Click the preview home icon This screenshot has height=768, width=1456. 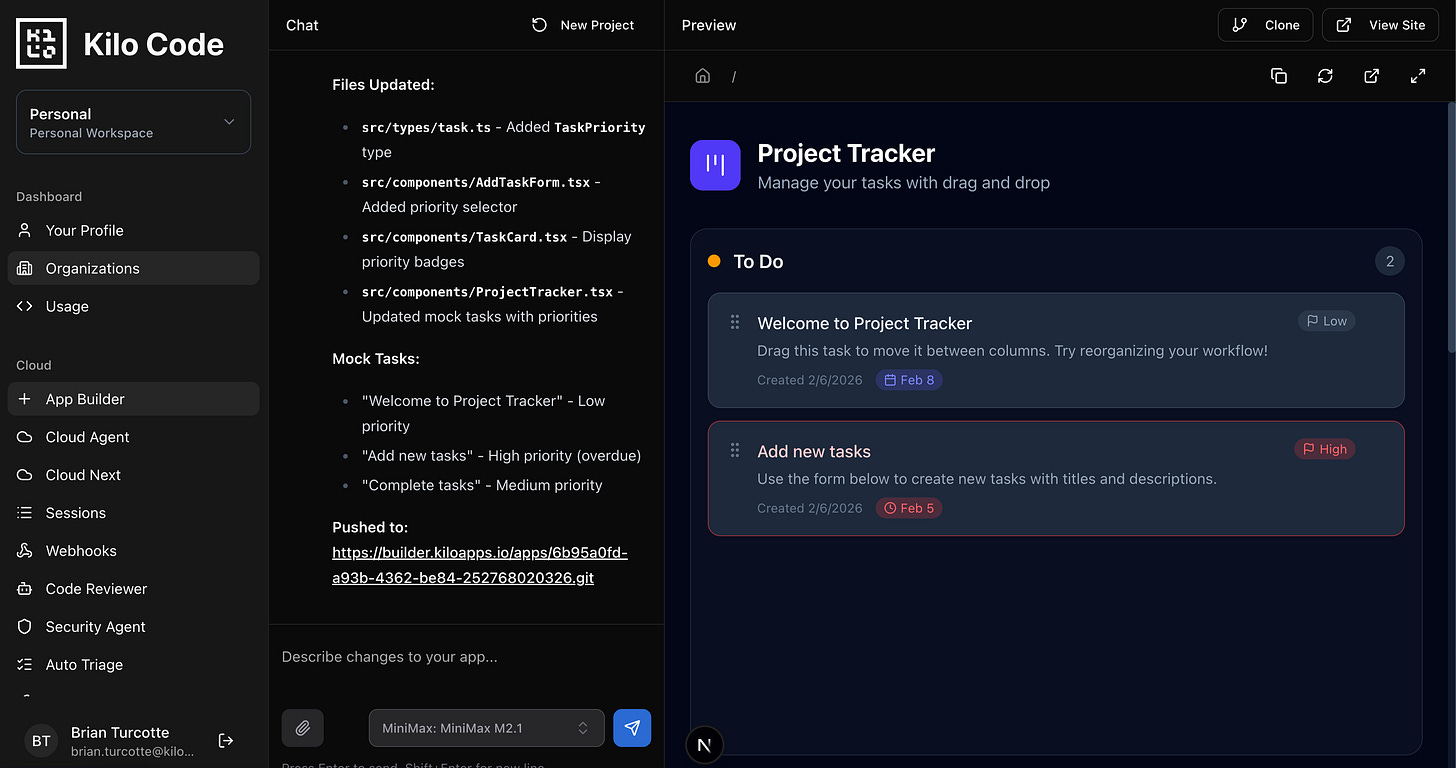pos(703,76)
